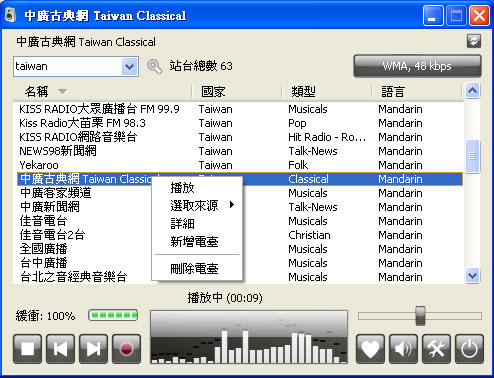
Task: Click the Folk genre cell
Action: click(x=298, y=165)
